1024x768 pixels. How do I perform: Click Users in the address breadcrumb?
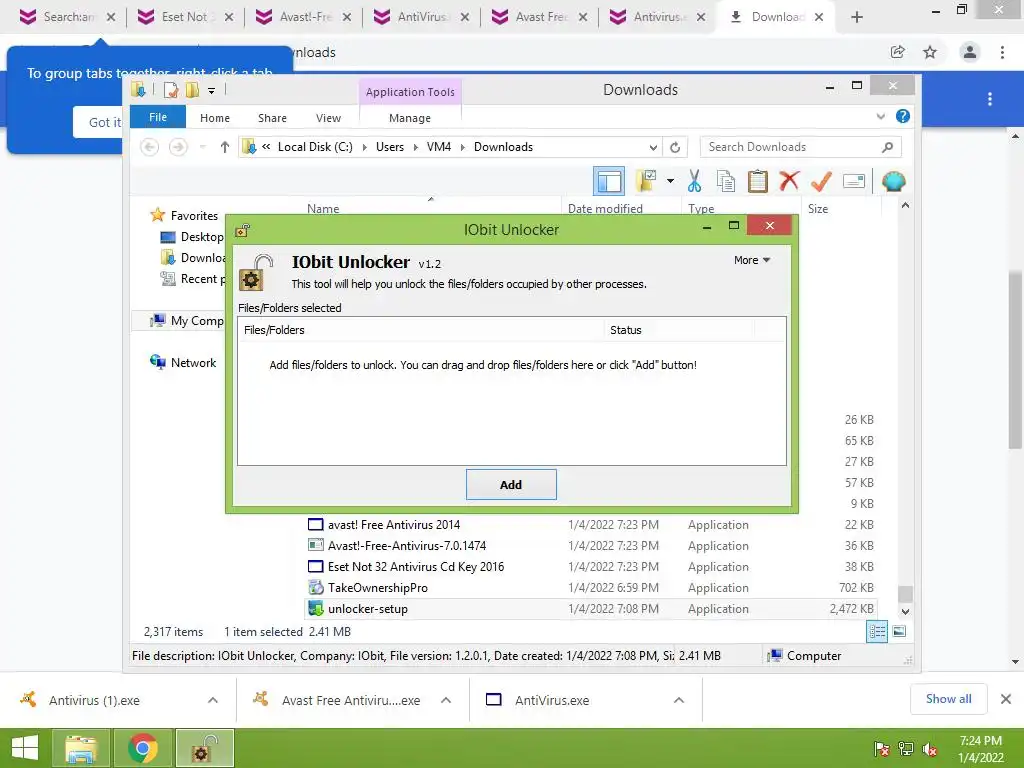(390, 147)
